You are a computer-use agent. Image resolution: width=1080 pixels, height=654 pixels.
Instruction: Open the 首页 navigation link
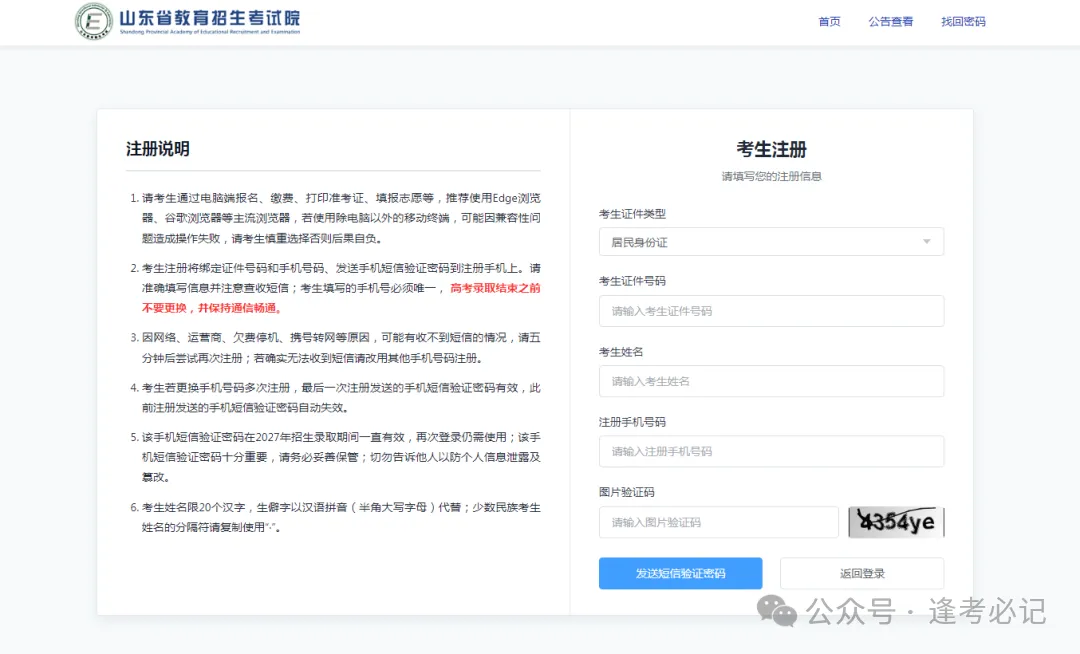pos(829,21)
